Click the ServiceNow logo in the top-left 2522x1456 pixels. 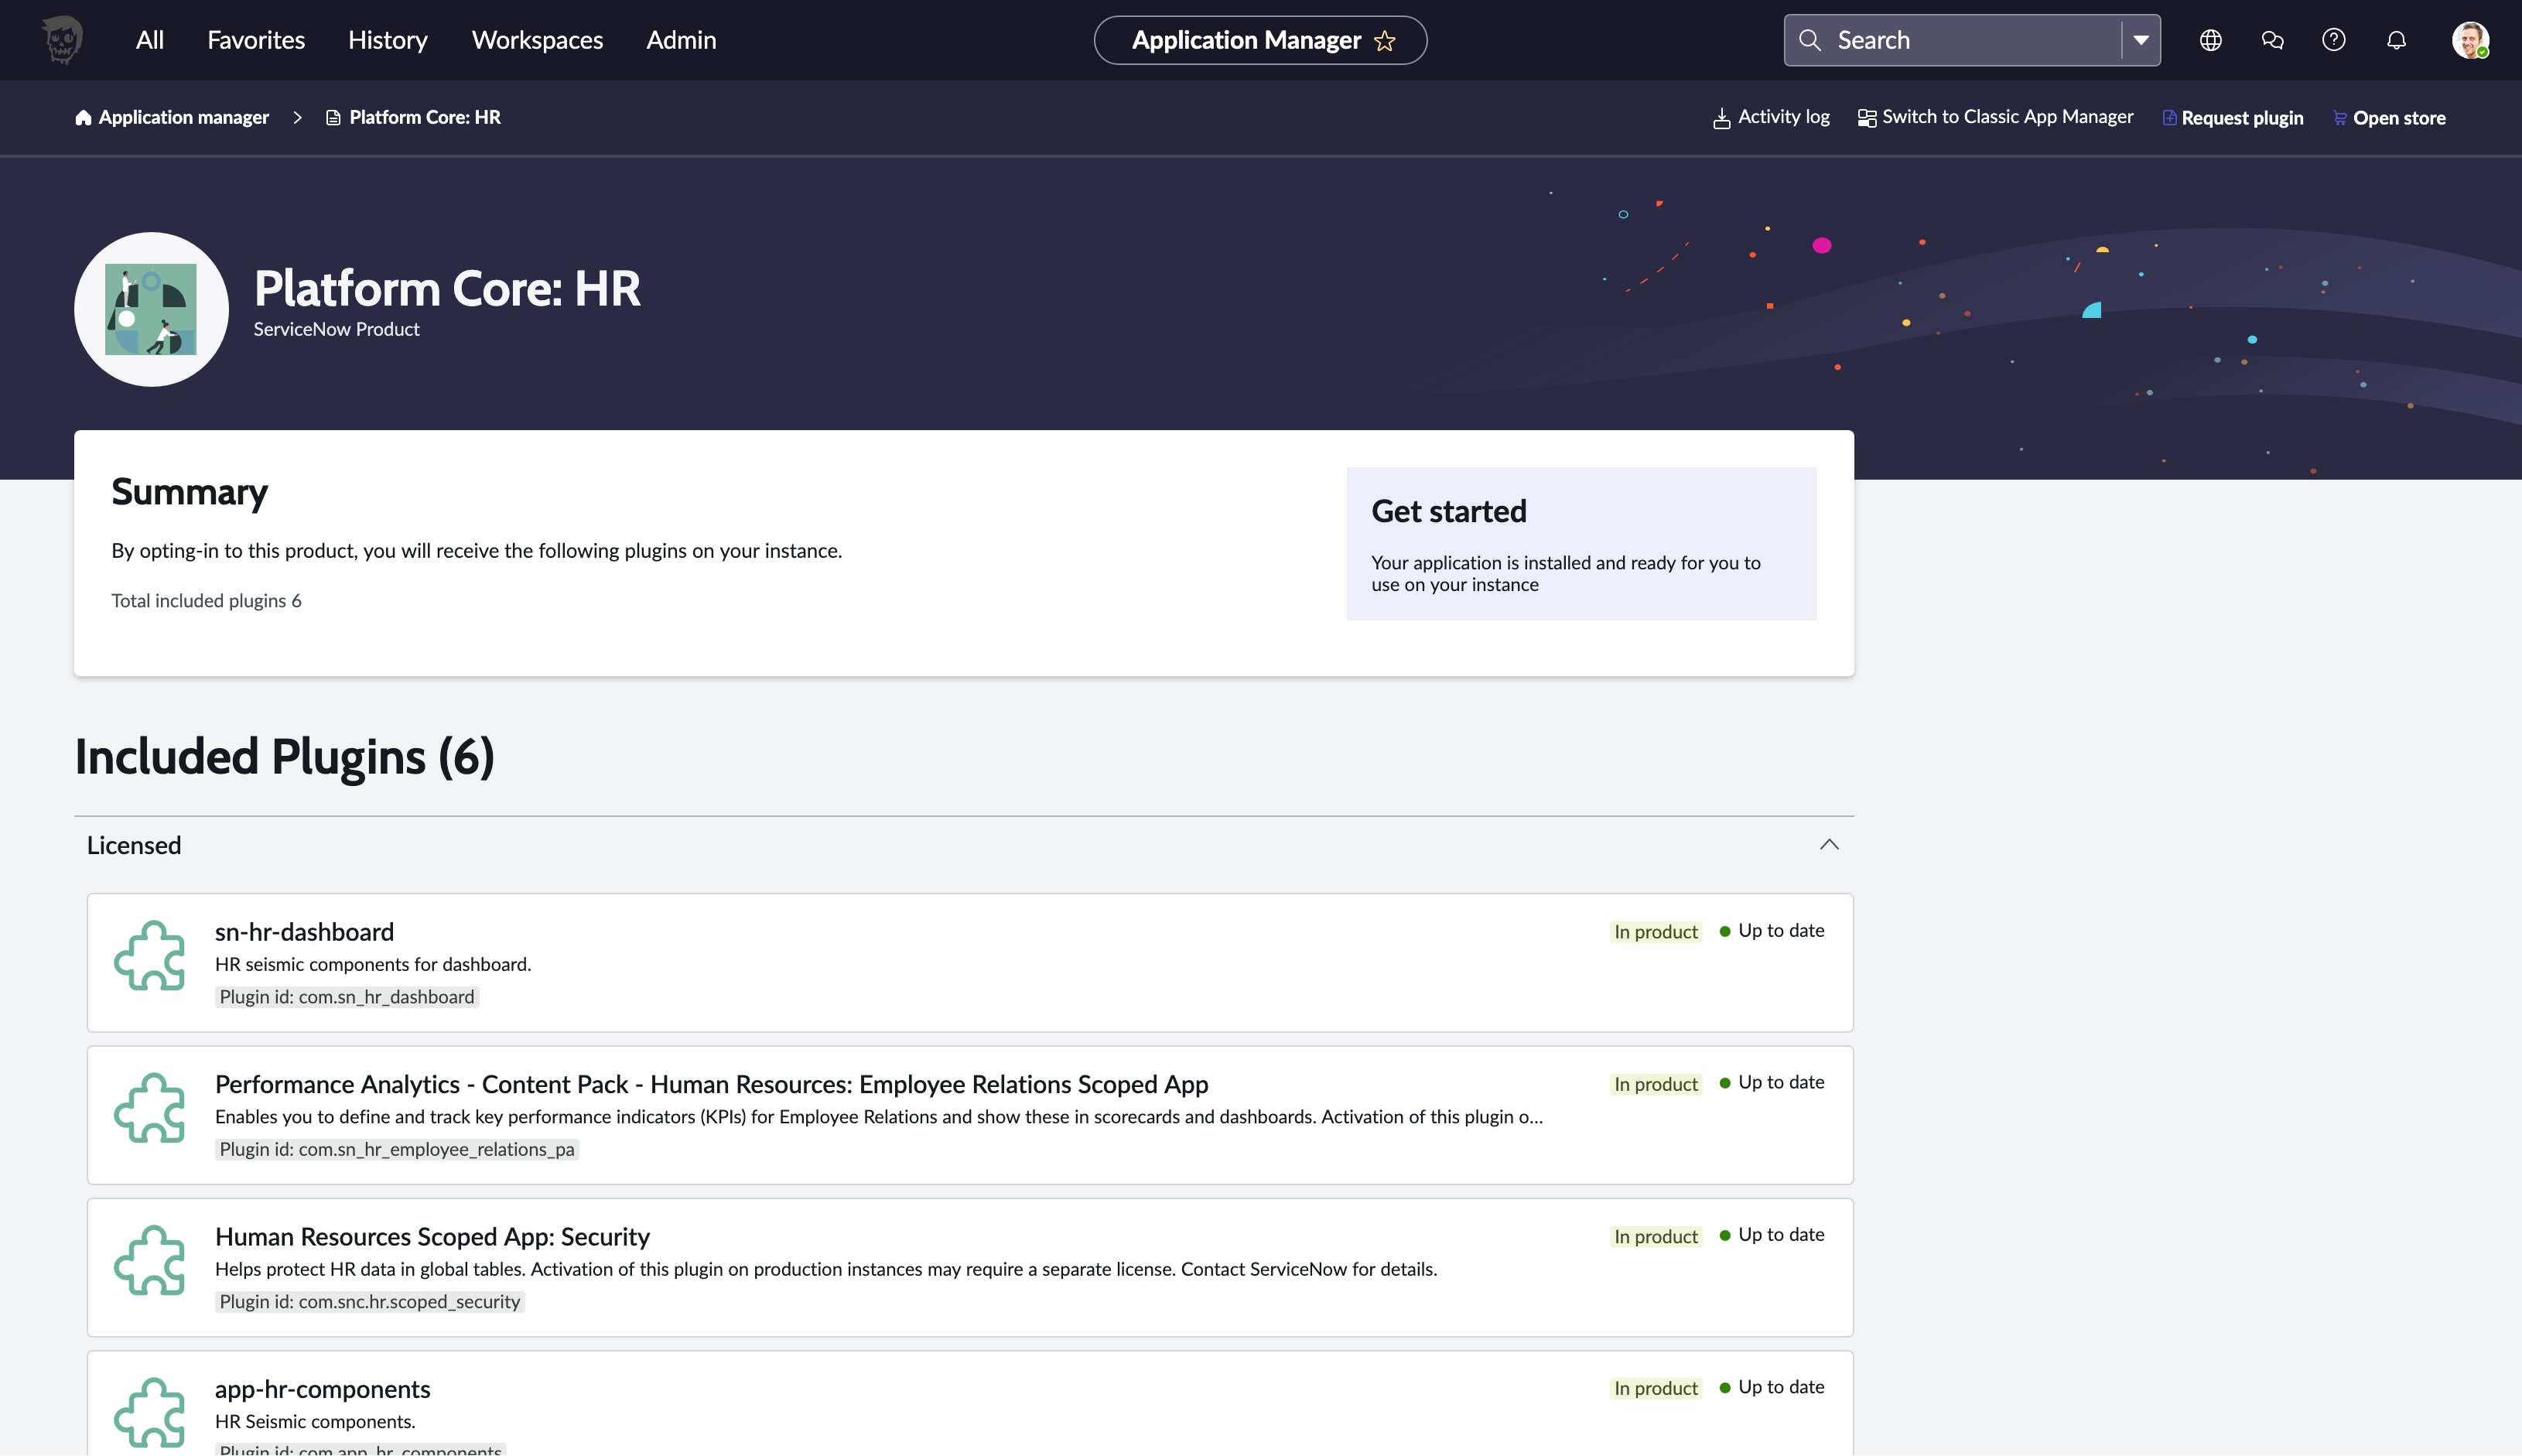[62, 40]
